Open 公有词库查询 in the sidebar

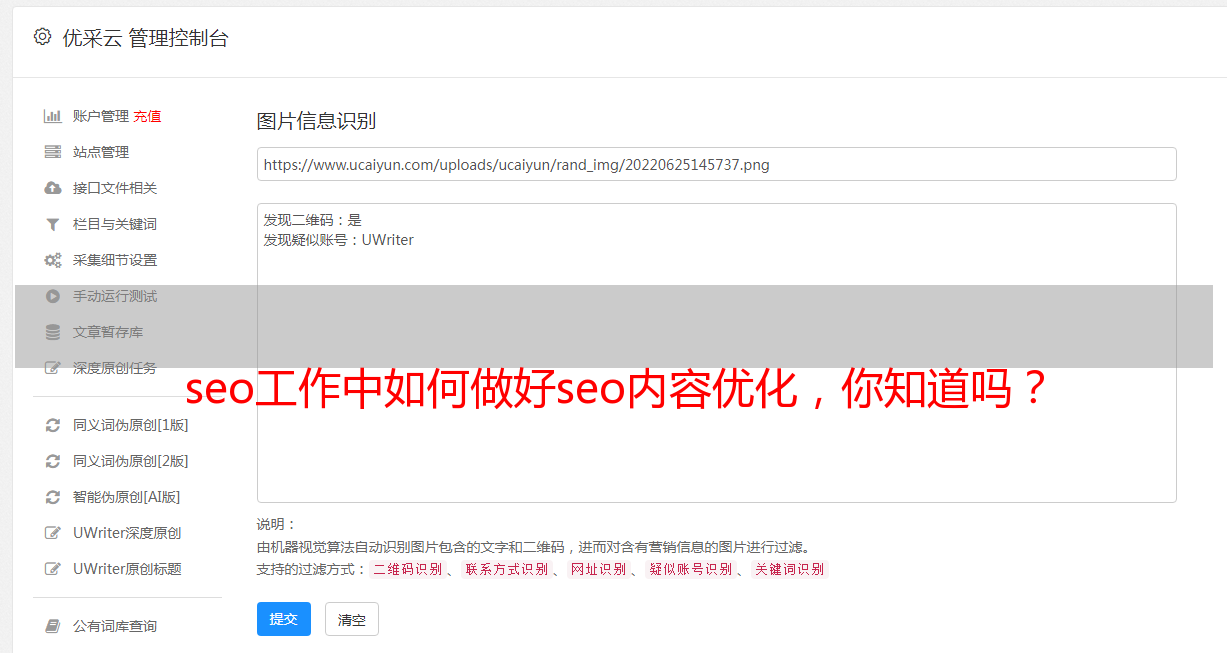[x=115, y=626]
